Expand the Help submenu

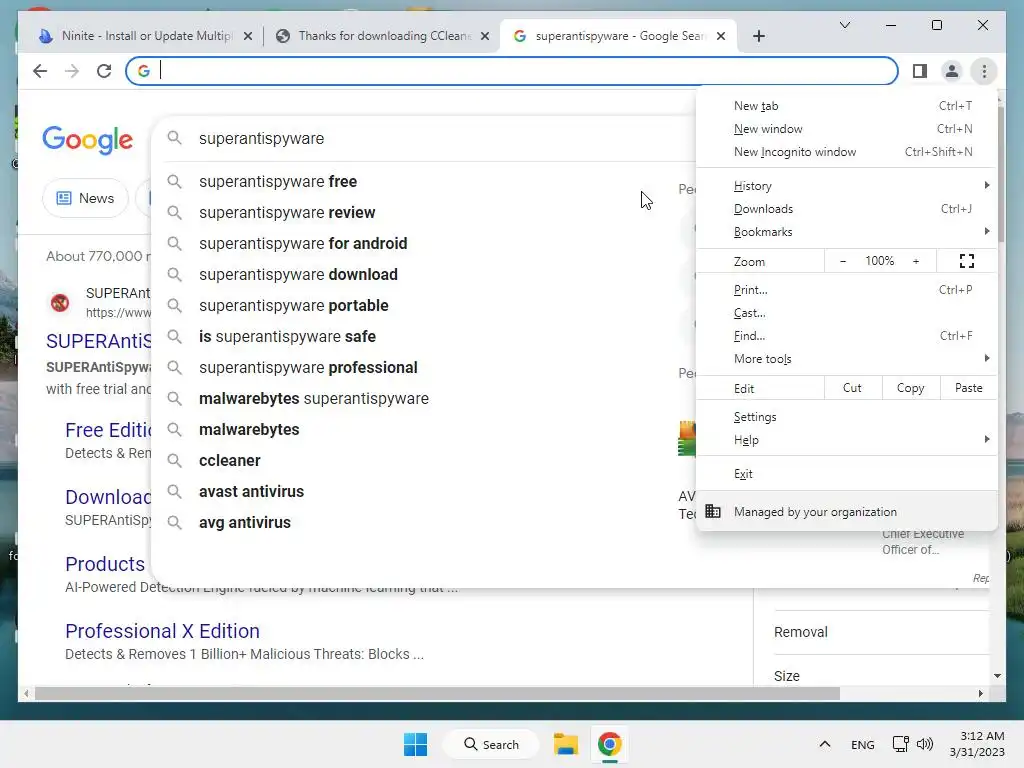pos(846,440)
